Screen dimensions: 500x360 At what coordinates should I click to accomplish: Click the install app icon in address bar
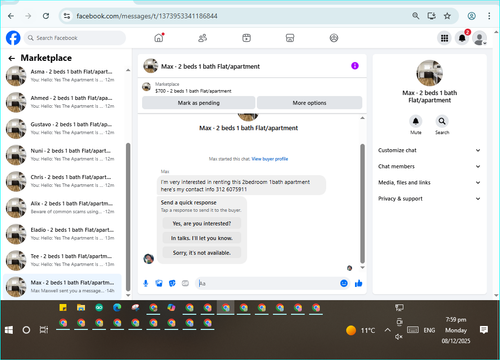431,16
